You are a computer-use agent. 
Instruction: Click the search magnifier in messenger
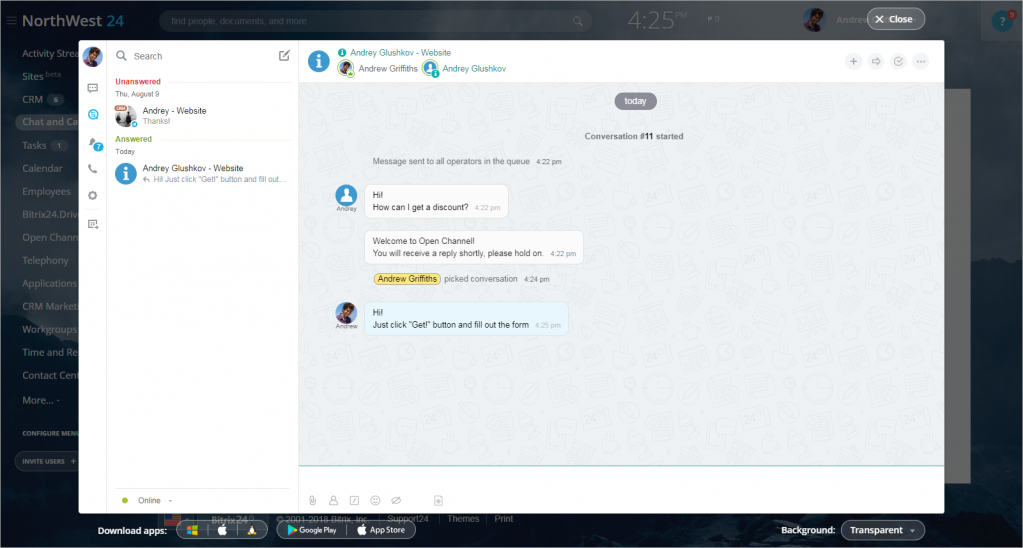point(121,56)
